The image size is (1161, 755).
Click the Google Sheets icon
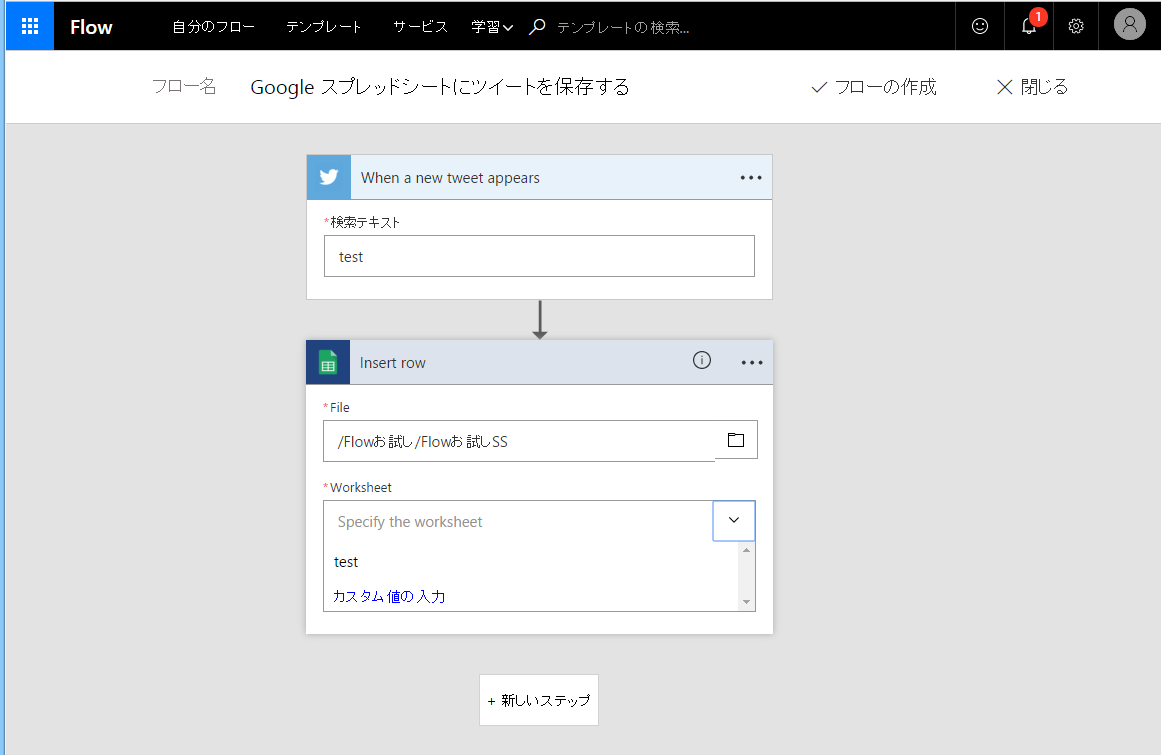click(x=328, y=363)
